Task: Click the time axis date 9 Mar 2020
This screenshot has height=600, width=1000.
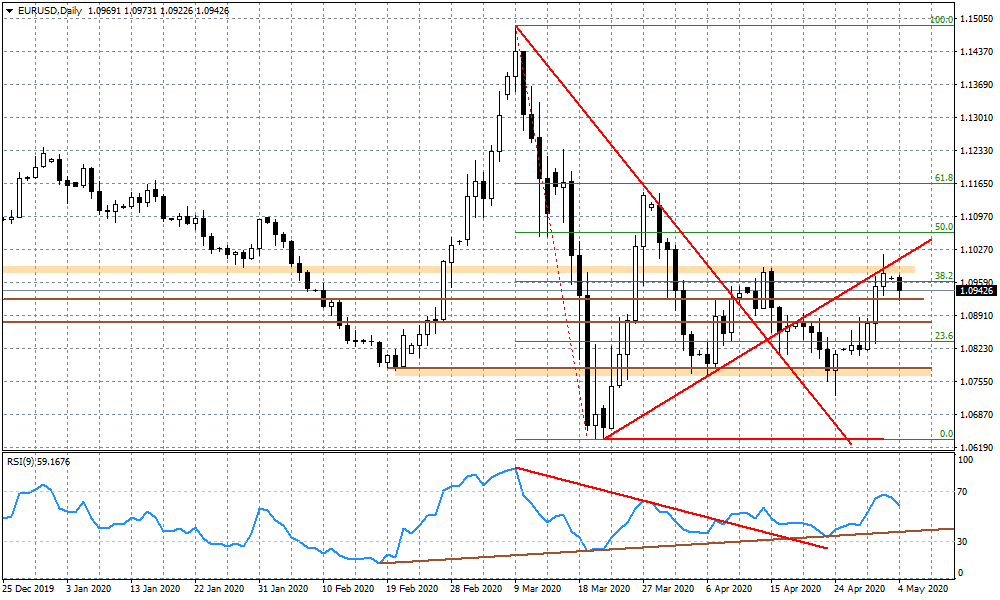Action: click(x=540, y=589)
